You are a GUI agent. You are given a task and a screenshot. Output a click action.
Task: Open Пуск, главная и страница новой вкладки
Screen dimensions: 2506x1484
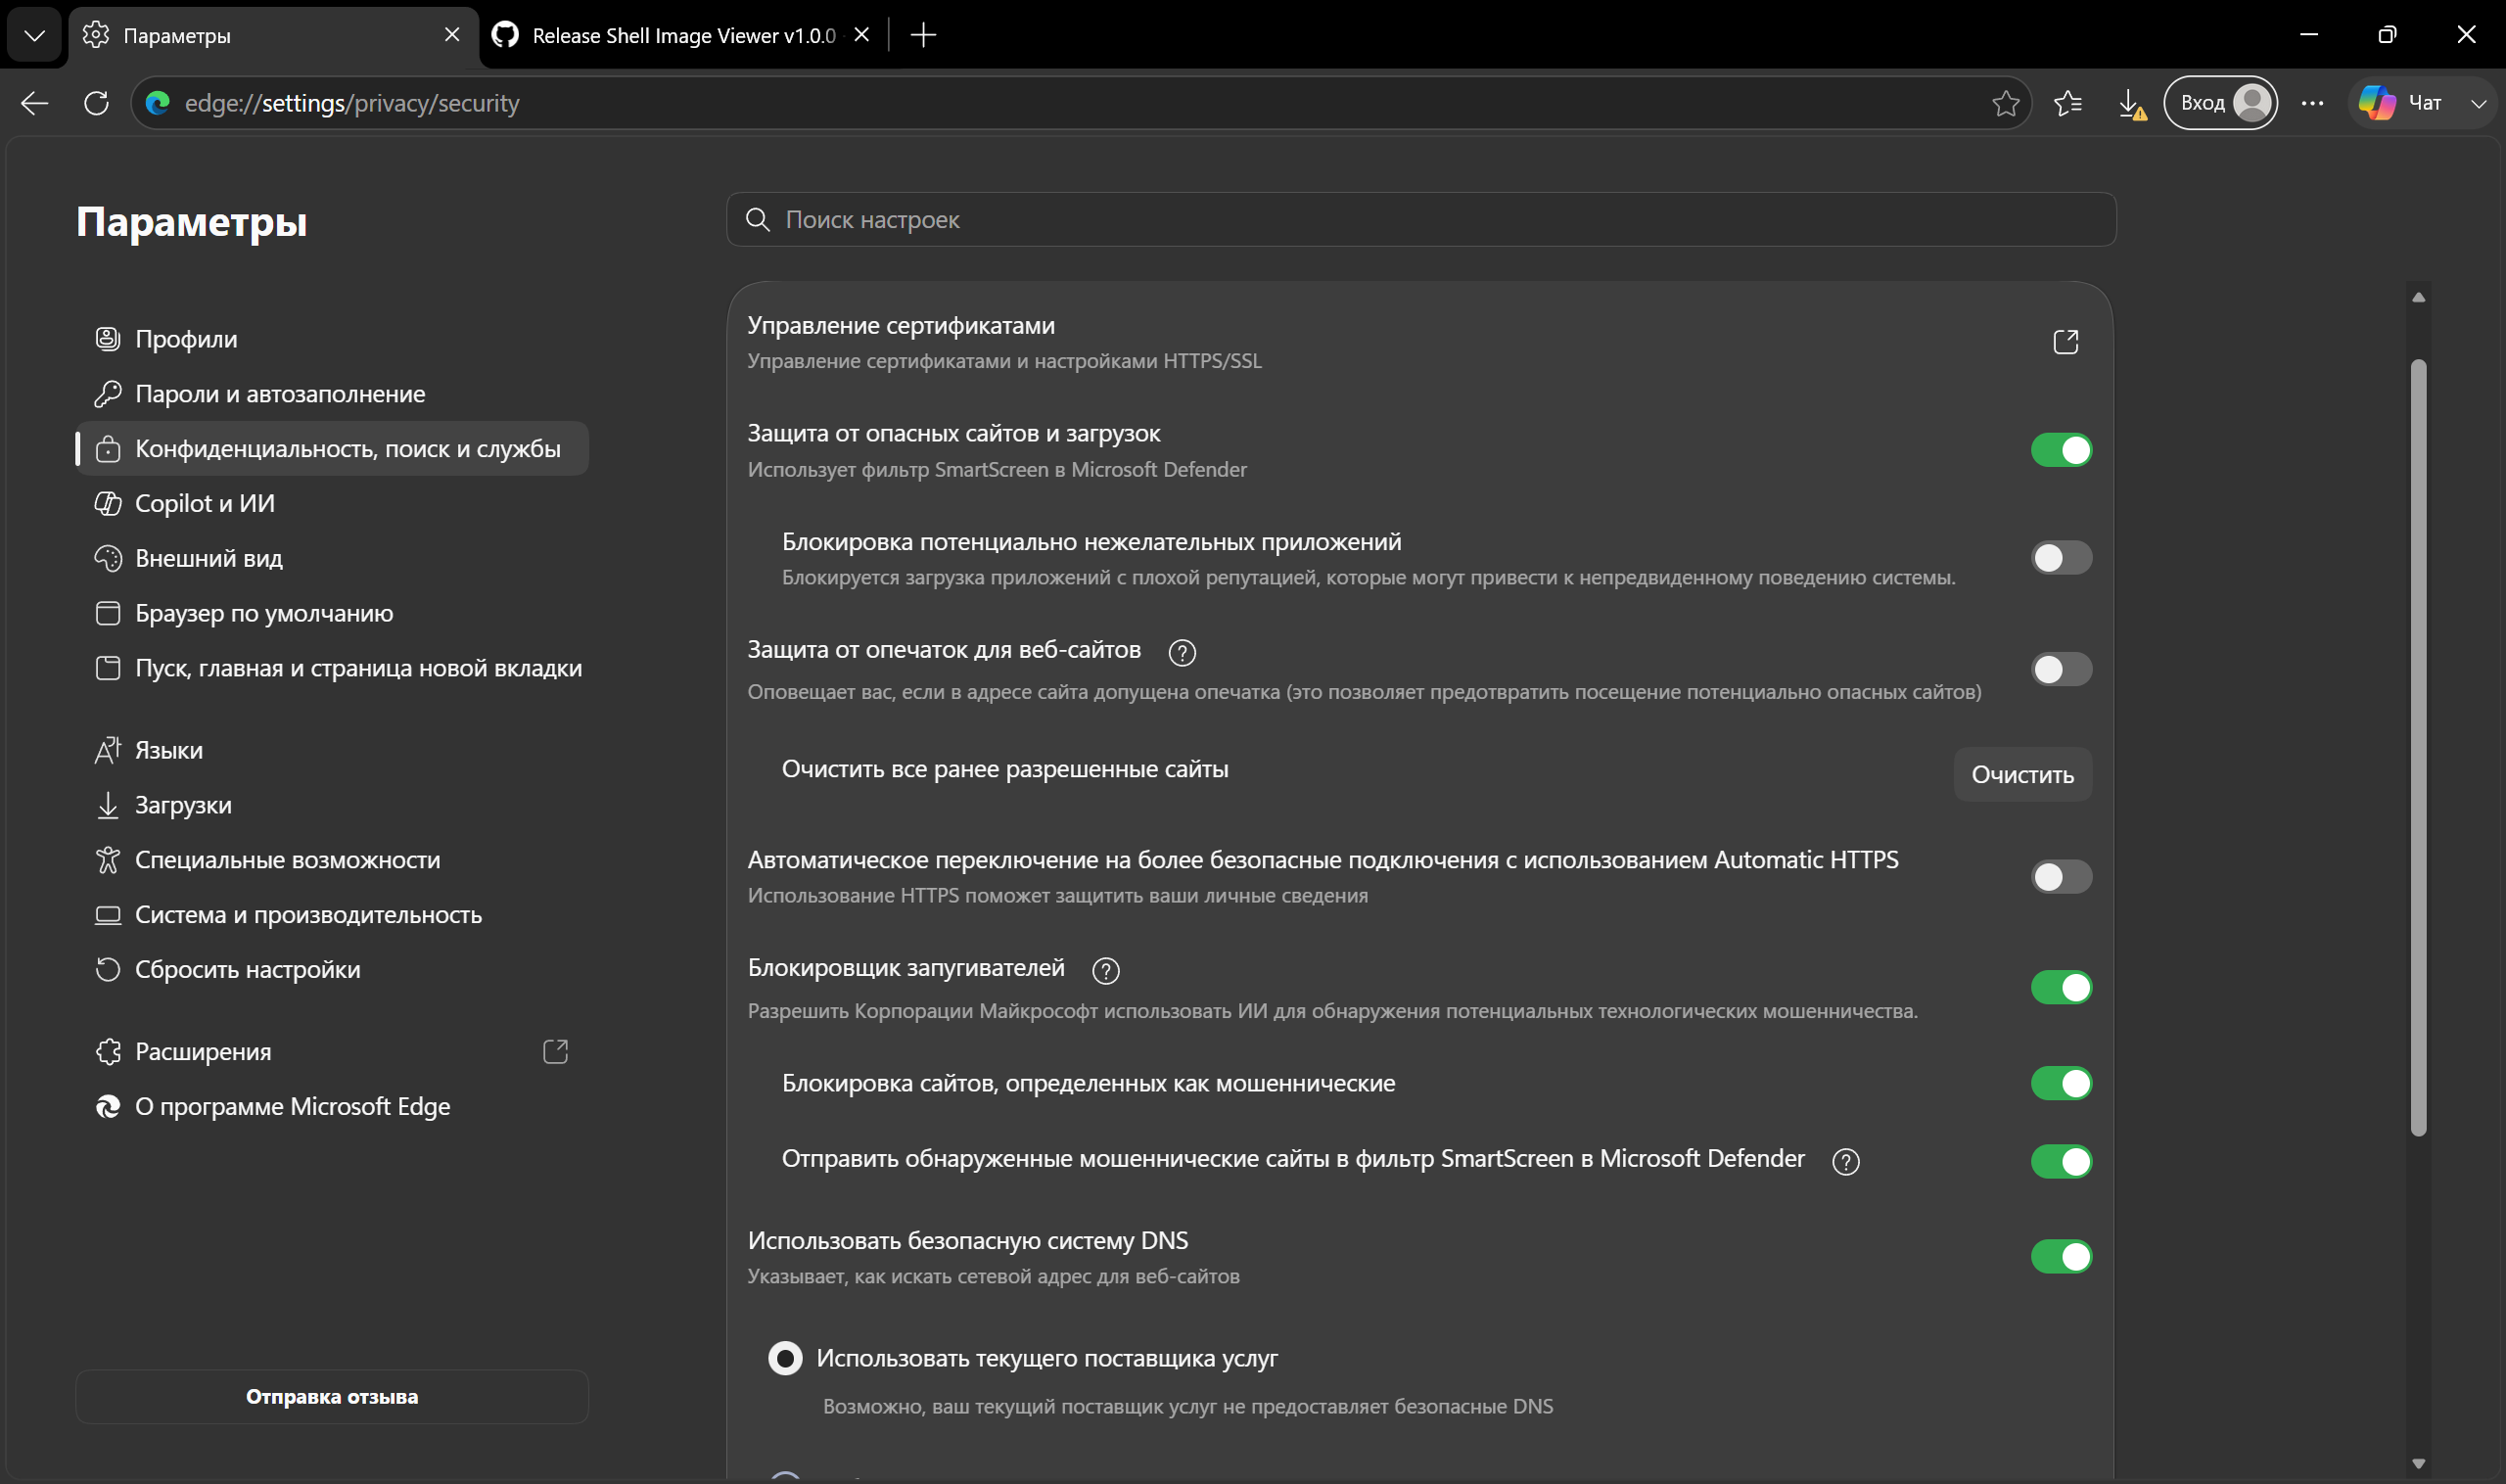point(332,668)
